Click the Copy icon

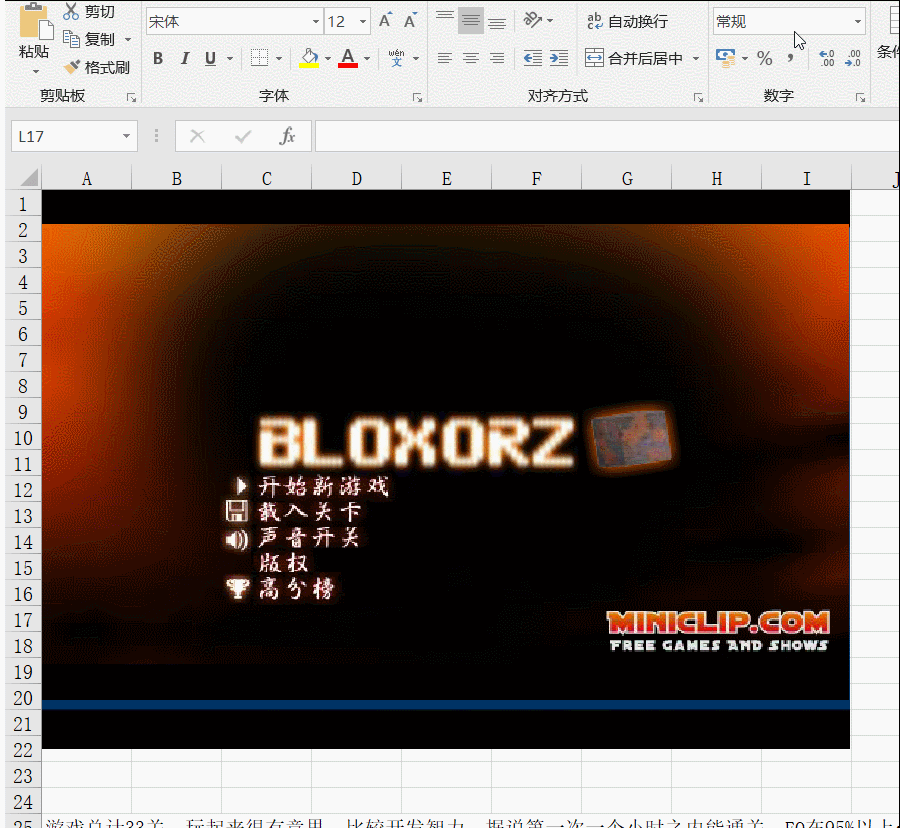click(71, 39)
